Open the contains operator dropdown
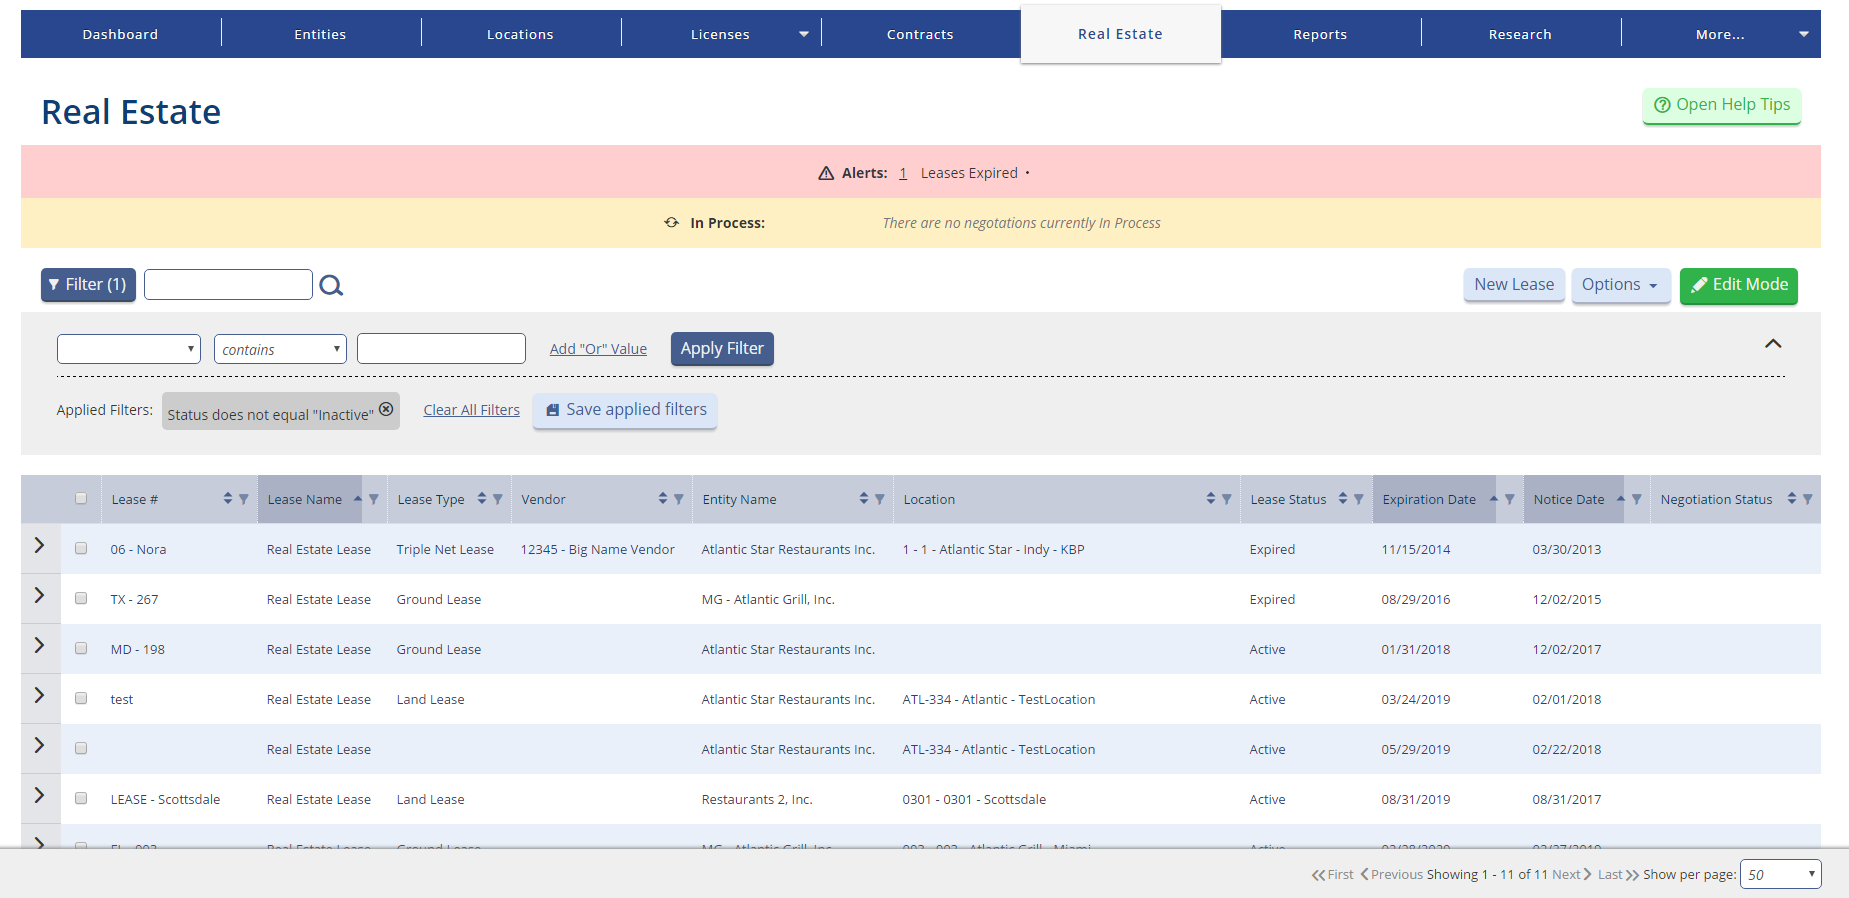The width and height of the screenshot is (1849, 898). 280,349
